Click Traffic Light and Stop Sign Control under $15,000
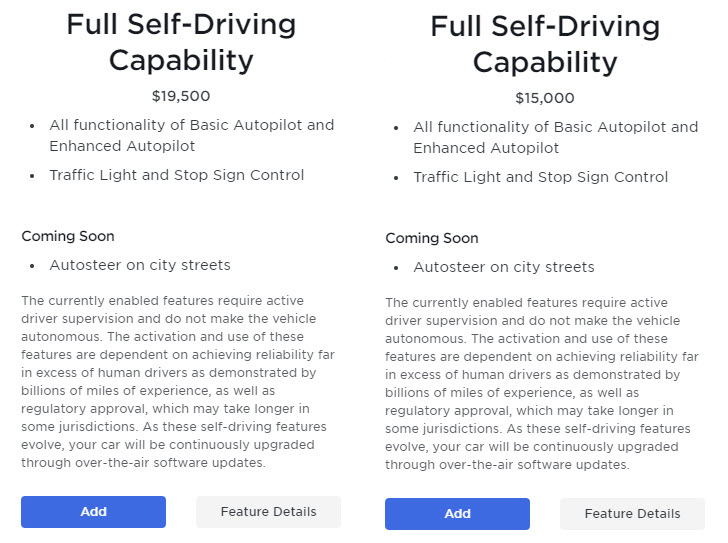728x543 pixels. tap(541, 177)
